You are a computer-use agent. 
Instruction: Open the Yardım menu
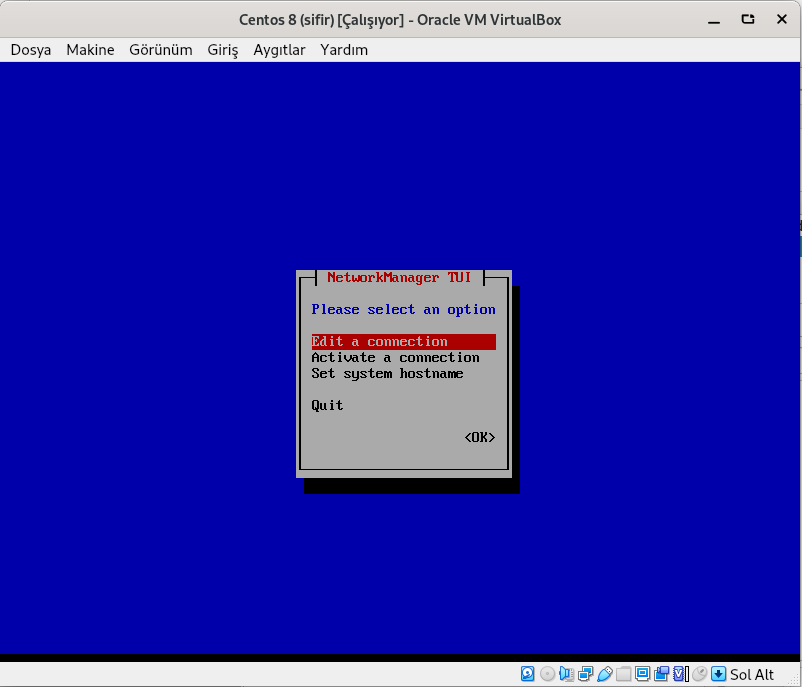click(x=344, y=49)
